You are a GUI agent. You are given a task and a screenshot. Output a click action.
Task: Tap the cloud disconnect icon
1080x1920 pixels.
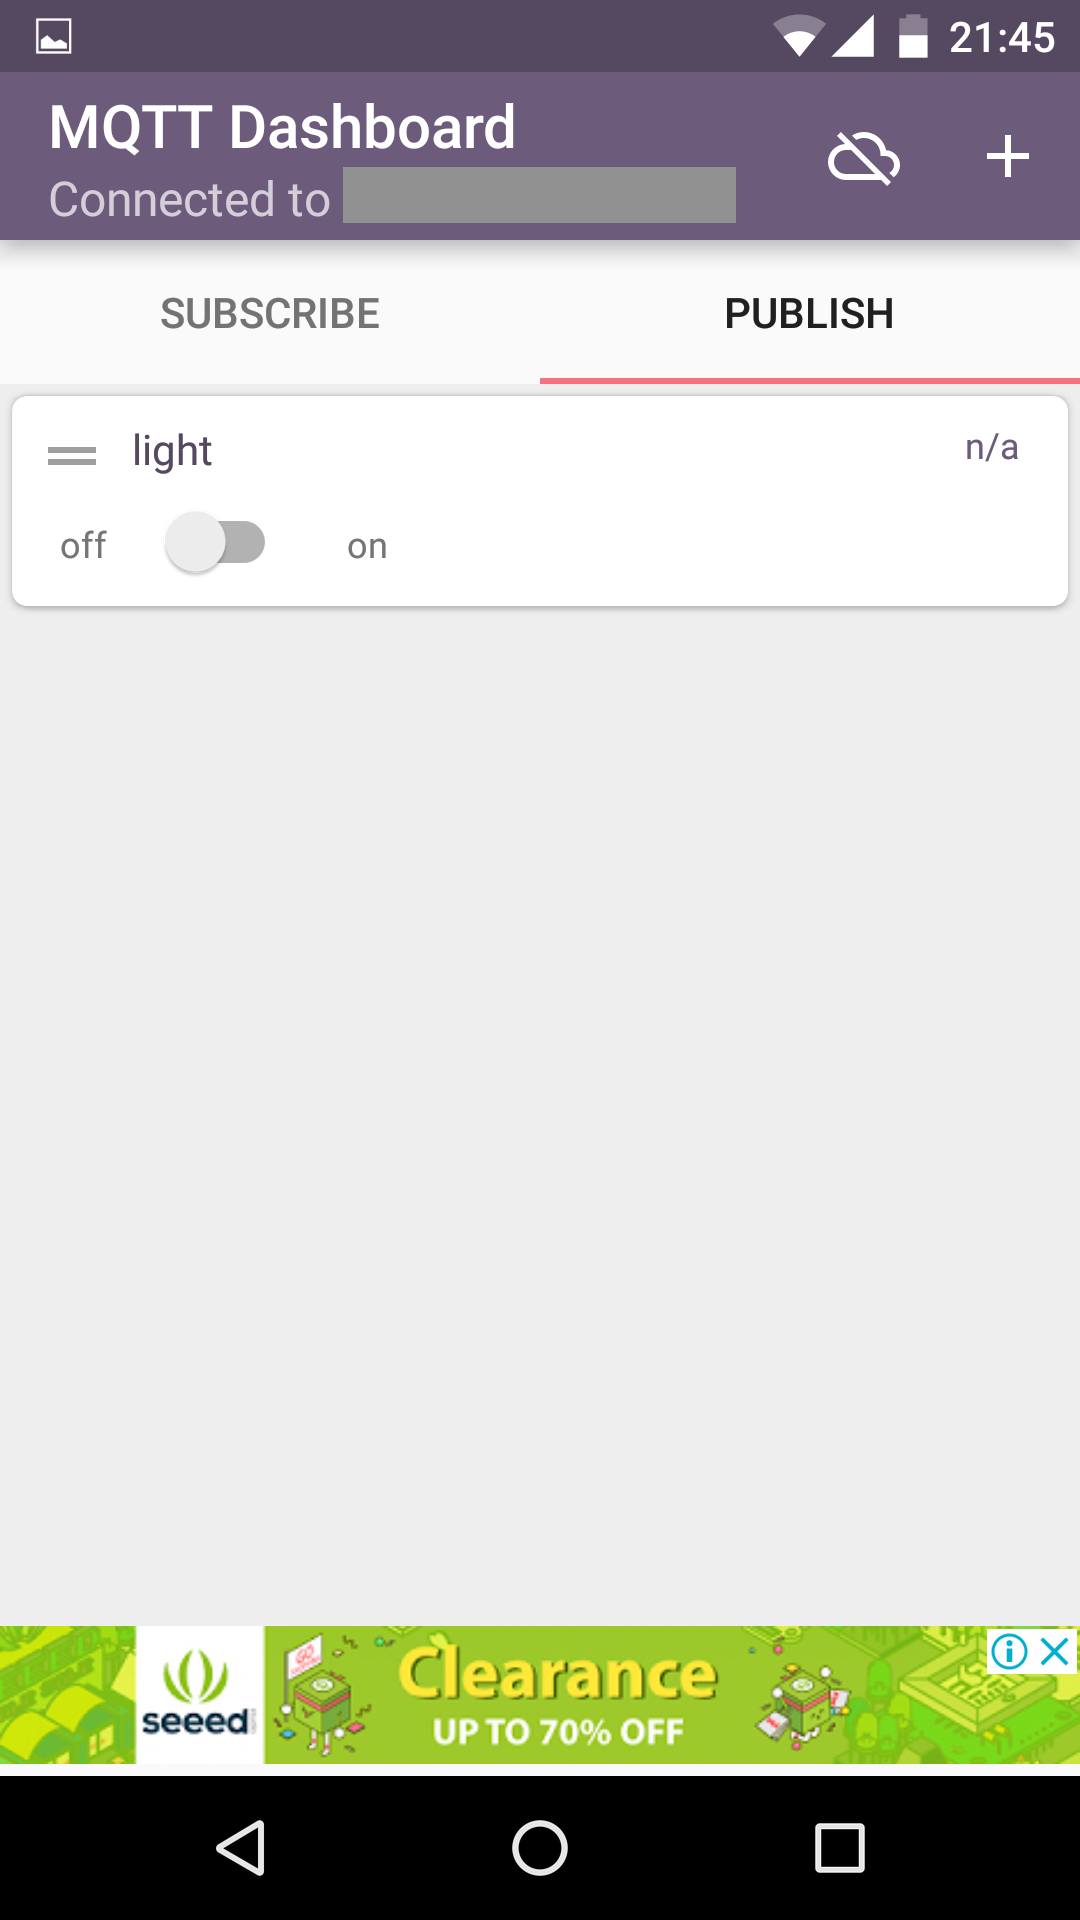tap(863, 158)
